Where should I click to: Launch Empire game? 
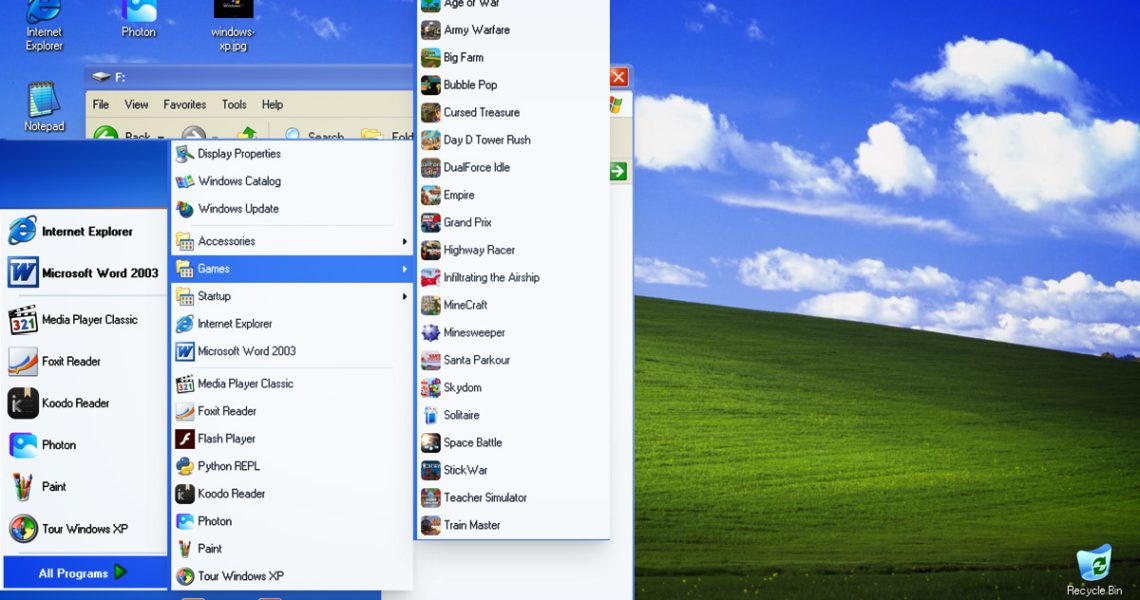click(x=513, y=195)
